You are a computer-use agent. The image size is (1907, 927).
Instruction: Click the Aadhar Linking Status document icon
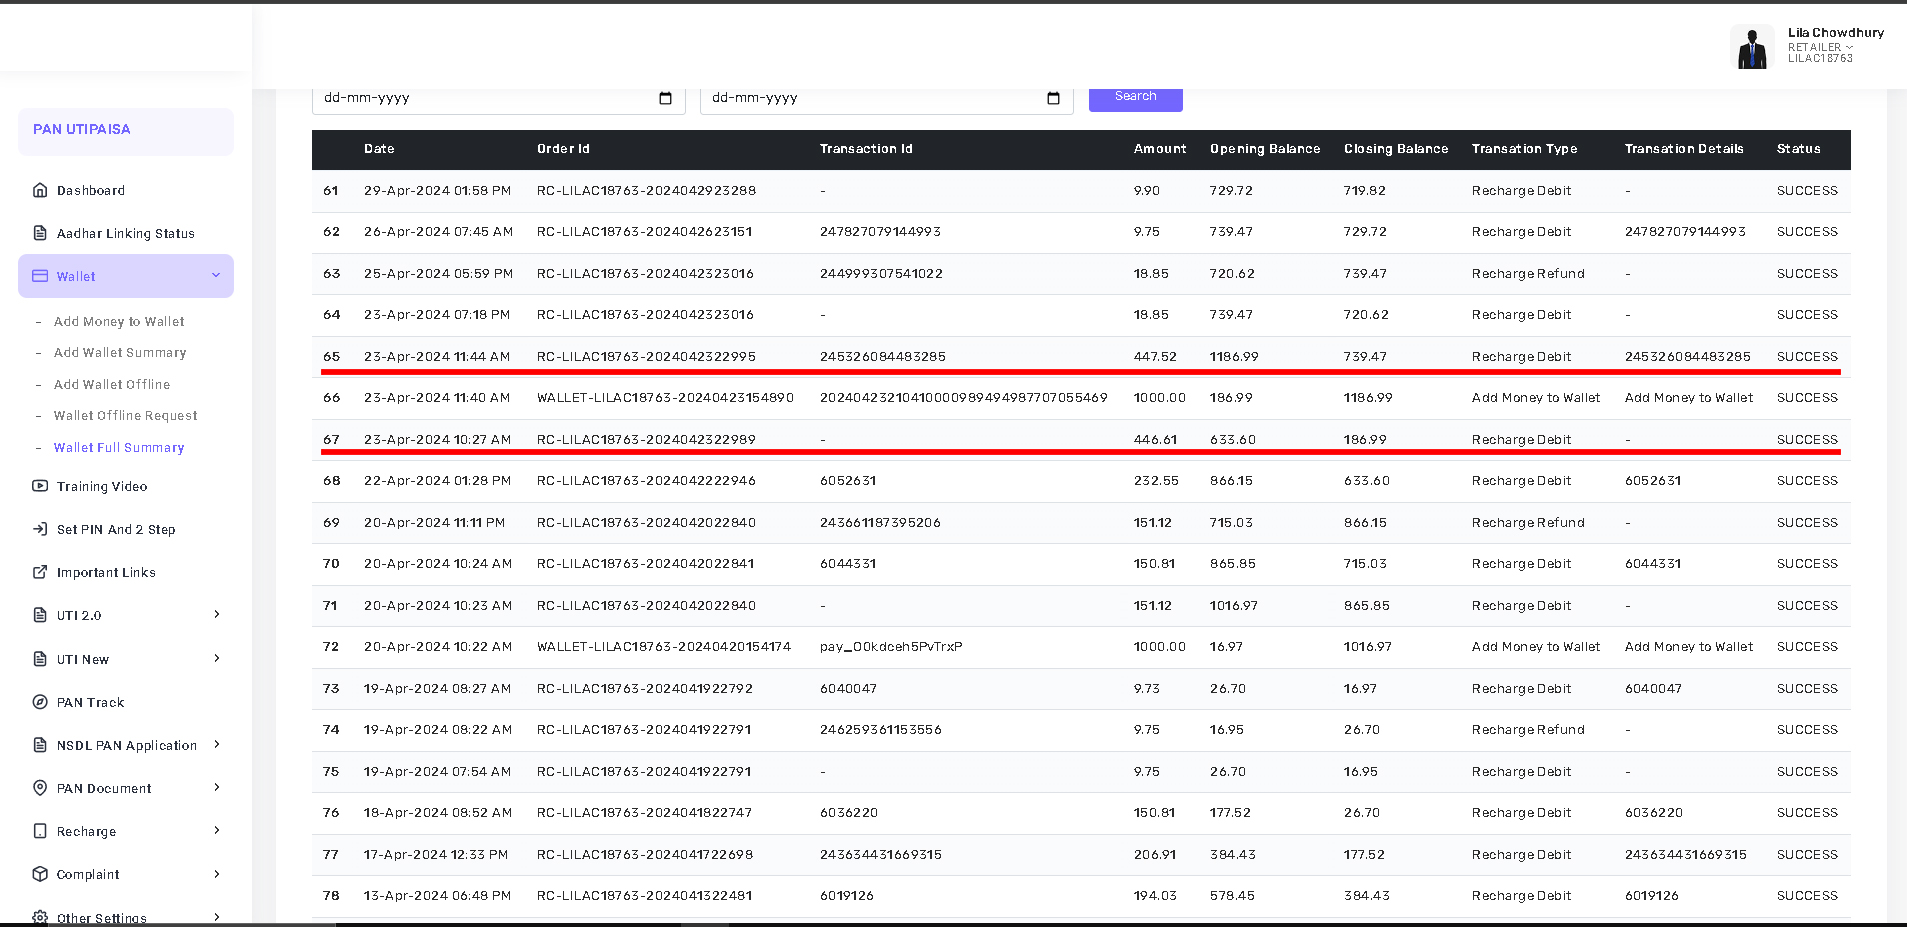[40, 233]
